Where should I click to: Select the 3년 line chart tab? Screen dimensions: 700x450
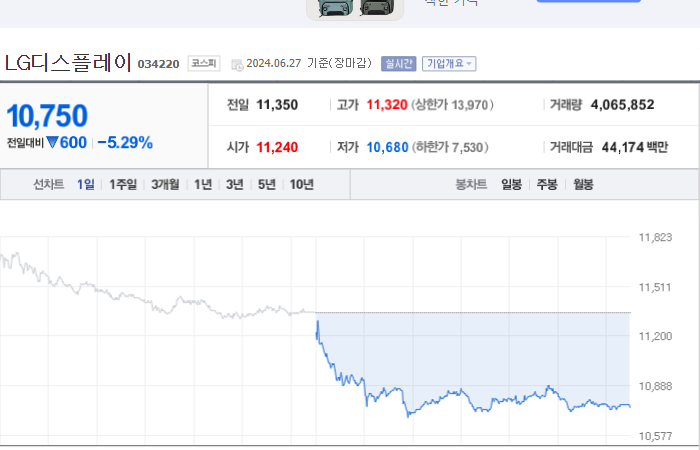[x=235, y=184]
